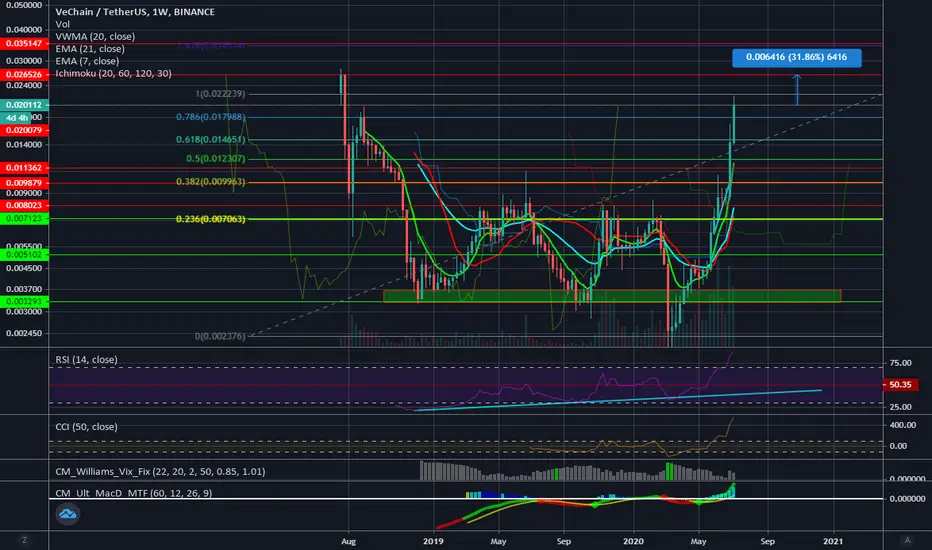Click the 25.00 RSI scale value

(900, 407)
